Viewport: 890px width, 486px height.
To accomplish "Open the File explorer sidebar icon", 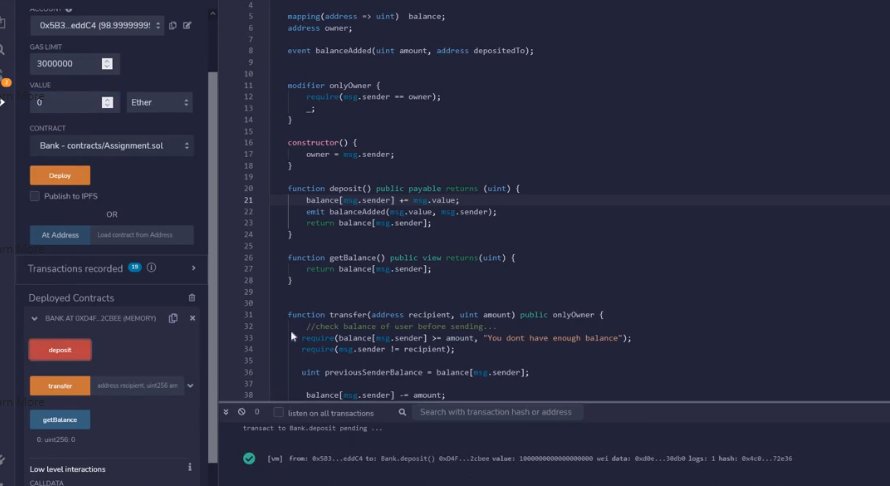I will point(2,23).
